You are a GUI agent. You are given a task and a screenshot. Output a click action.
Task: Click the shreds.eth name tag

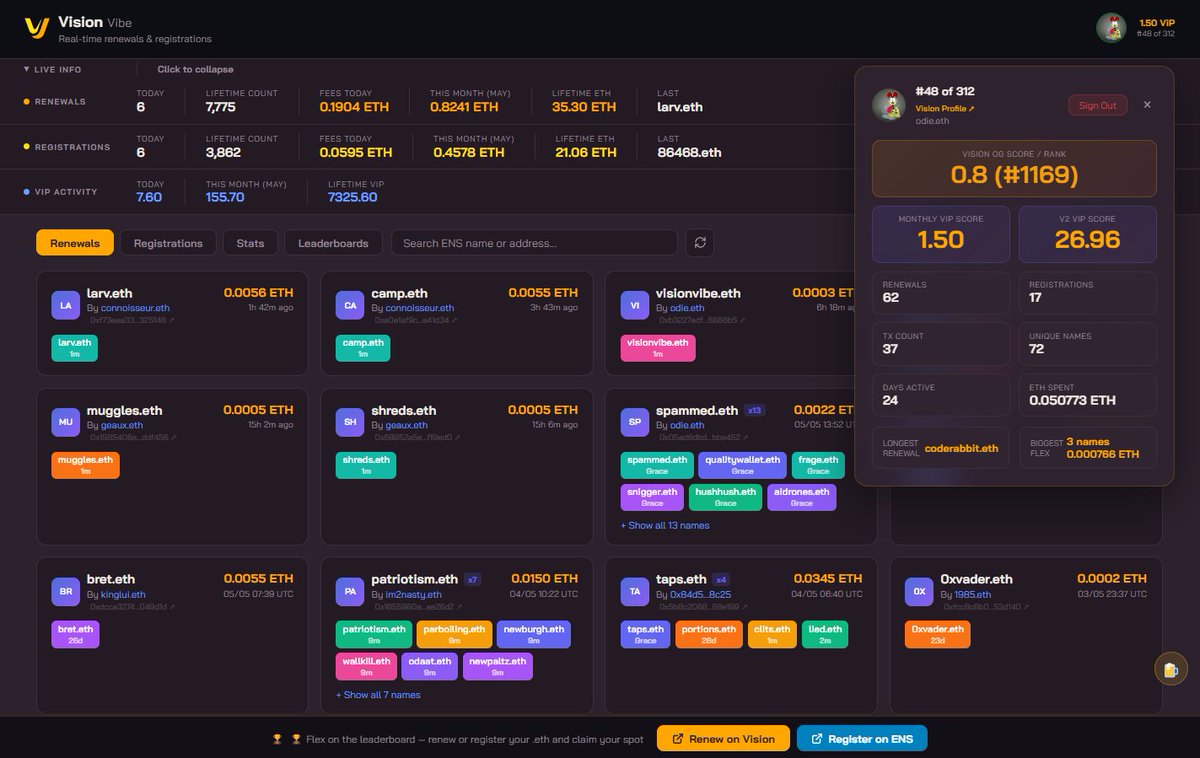[x=365, y=465]
